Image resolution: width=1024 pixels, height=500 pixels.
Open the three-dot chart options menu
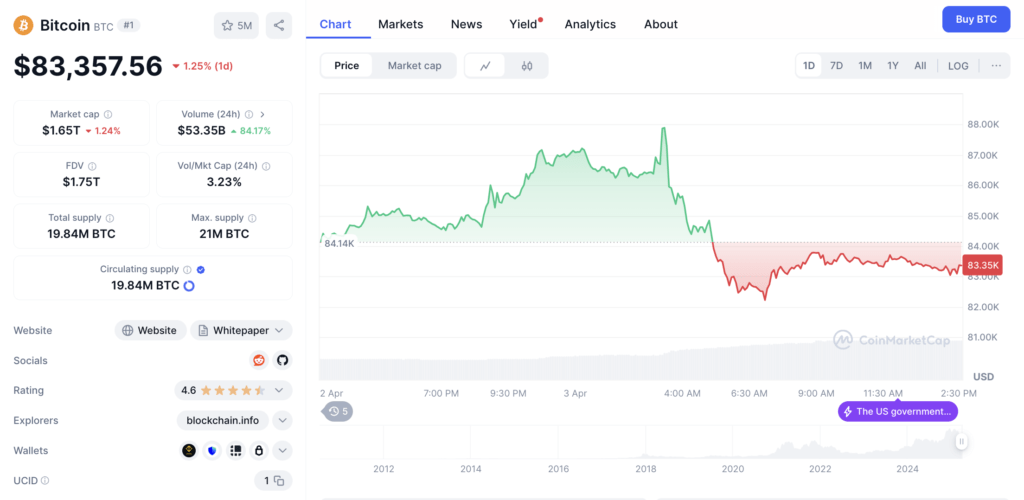point(996,66)
